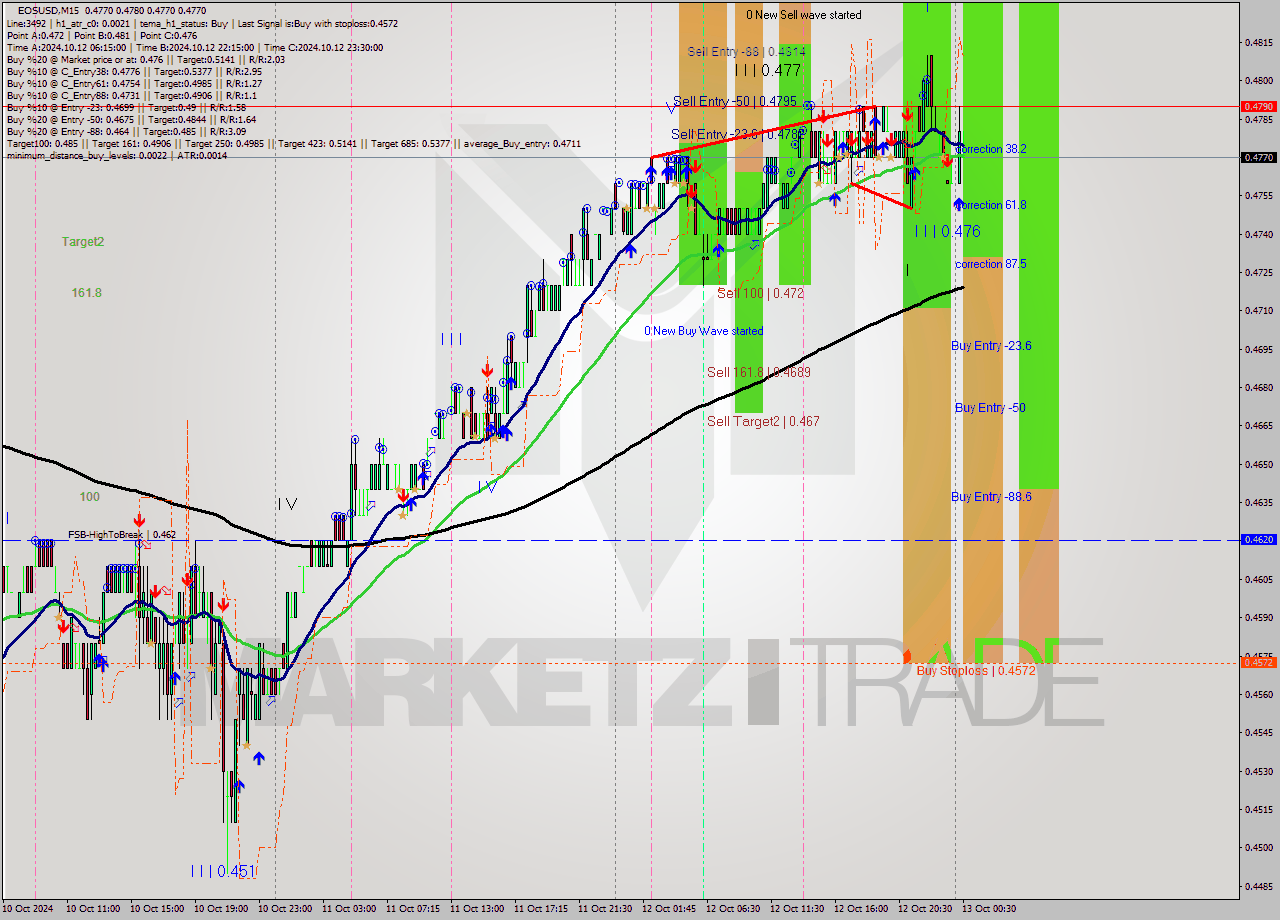The height and width of the screenshot is (920, 1280).
Task: Select the 0.4800 price axis label
Action: [1258, 80]
